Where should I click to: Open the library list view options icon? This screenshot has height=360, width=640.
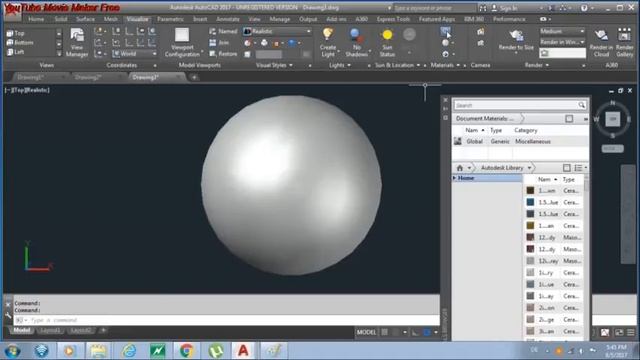click(579, 168)
